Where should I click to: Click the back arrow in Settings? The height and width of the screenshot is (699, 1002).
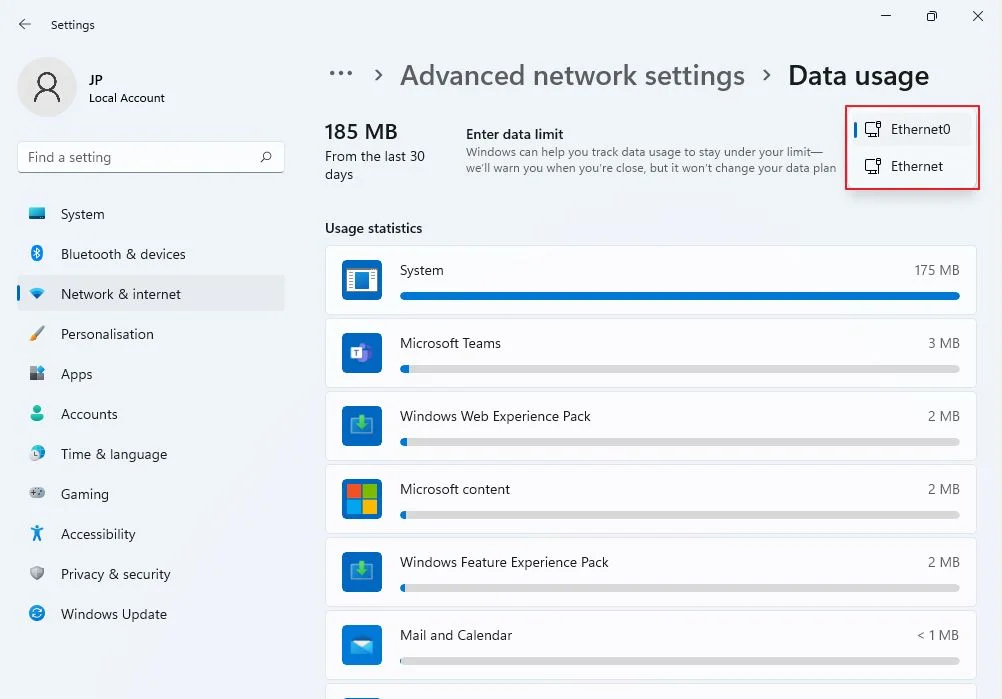24,24
